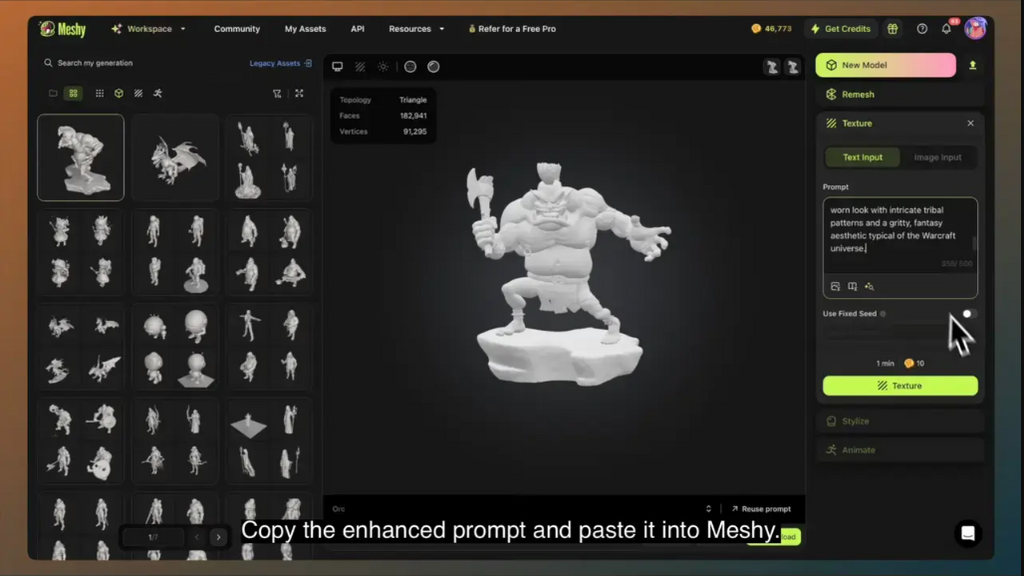This screenshot has width=1024, height=576.
Task: Expand the Stylize panel section
Action: 899,421
